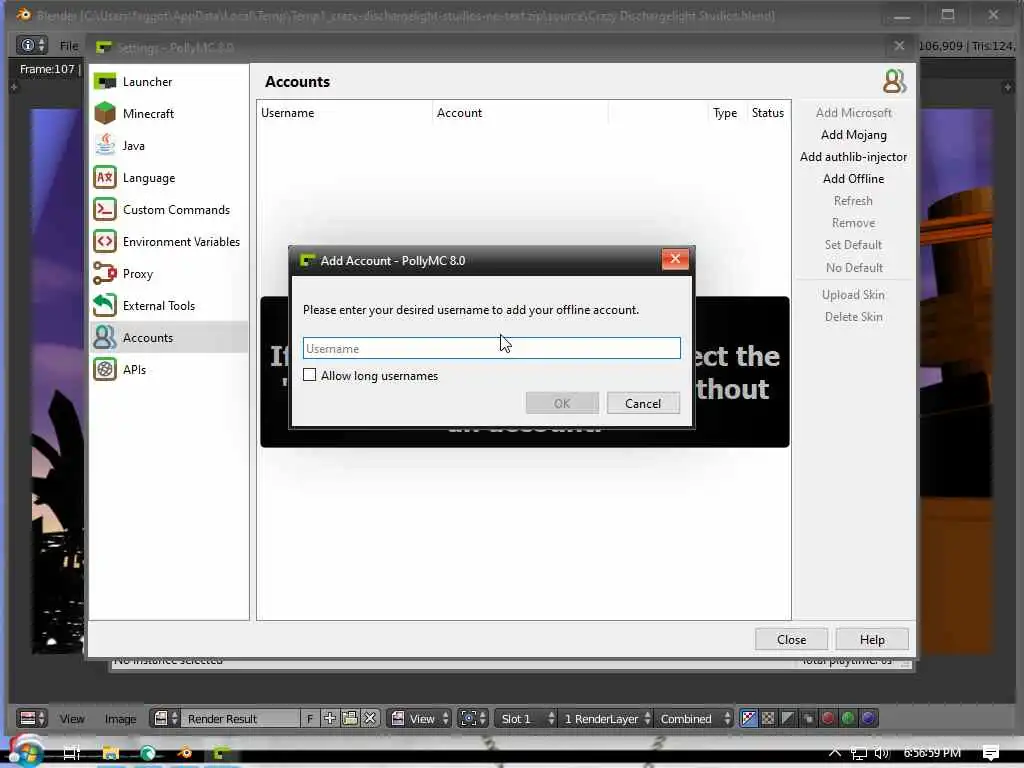Click the Refresh account button
Image resolution: width=1024 pixels, height=768 pixels.
[854, 200]
